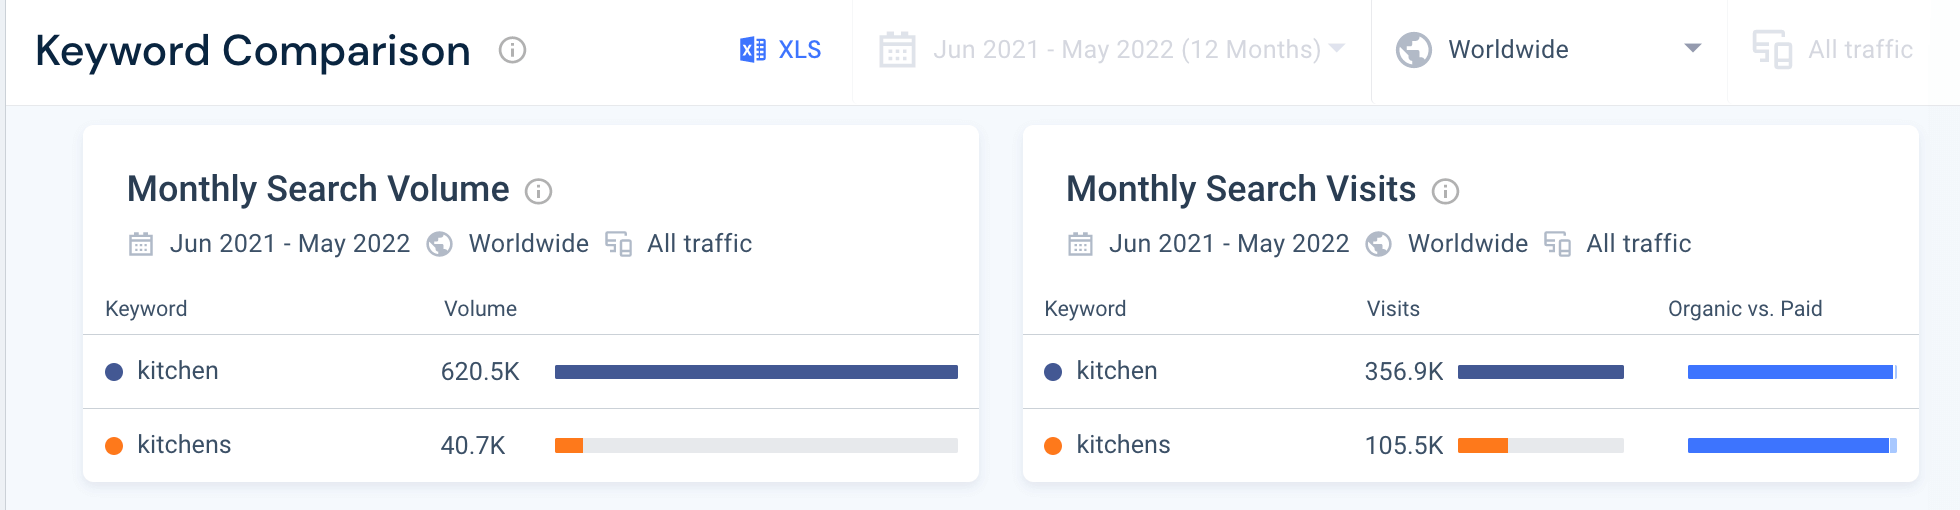Open the All traffic filter in header
Screen dimensions: 1960x510
coord(1859,50)
